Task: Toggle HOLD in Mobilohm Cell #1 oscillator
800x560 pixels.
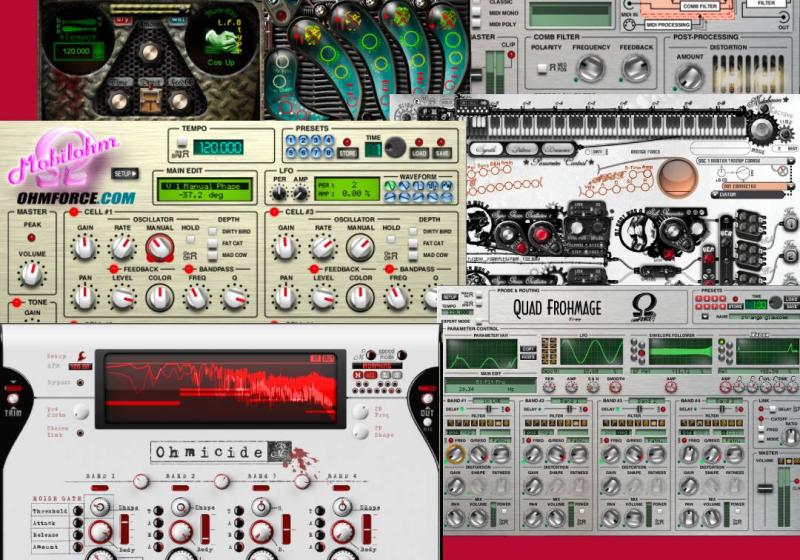Action: pyautogui.click(x=190, y=239)
